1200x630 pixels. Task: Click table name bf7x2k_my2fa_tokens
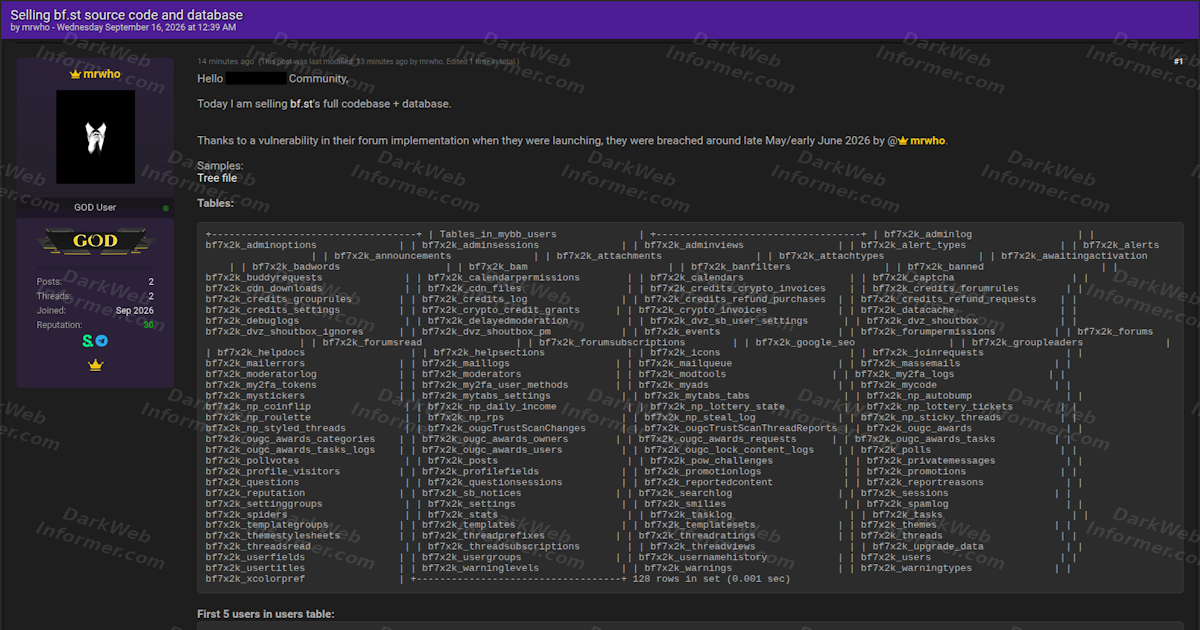(261, 386)
